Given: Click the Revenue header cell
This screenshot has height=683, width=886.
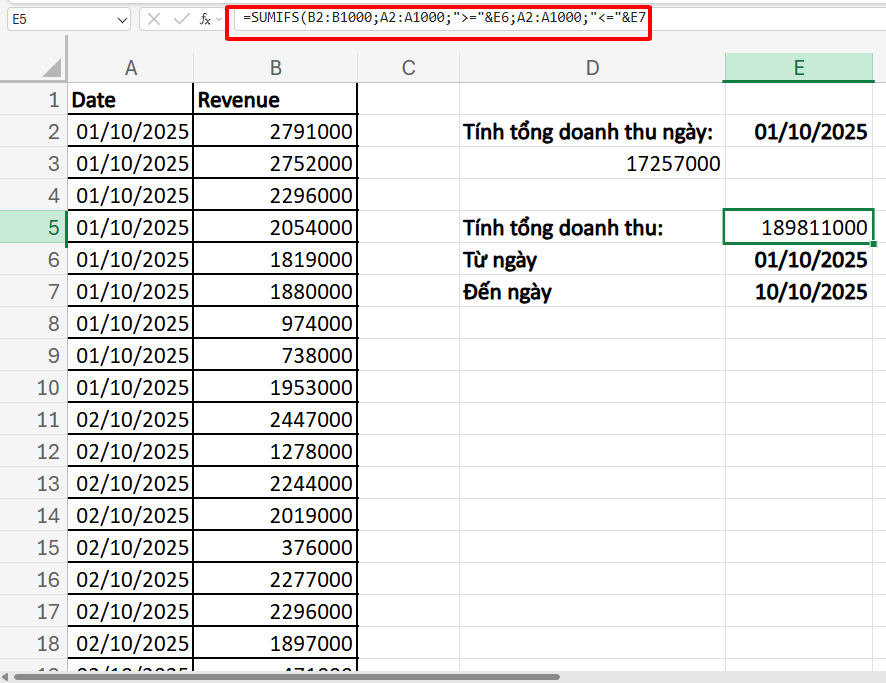Looking at the screenshot, I should (x=275, y=100).
